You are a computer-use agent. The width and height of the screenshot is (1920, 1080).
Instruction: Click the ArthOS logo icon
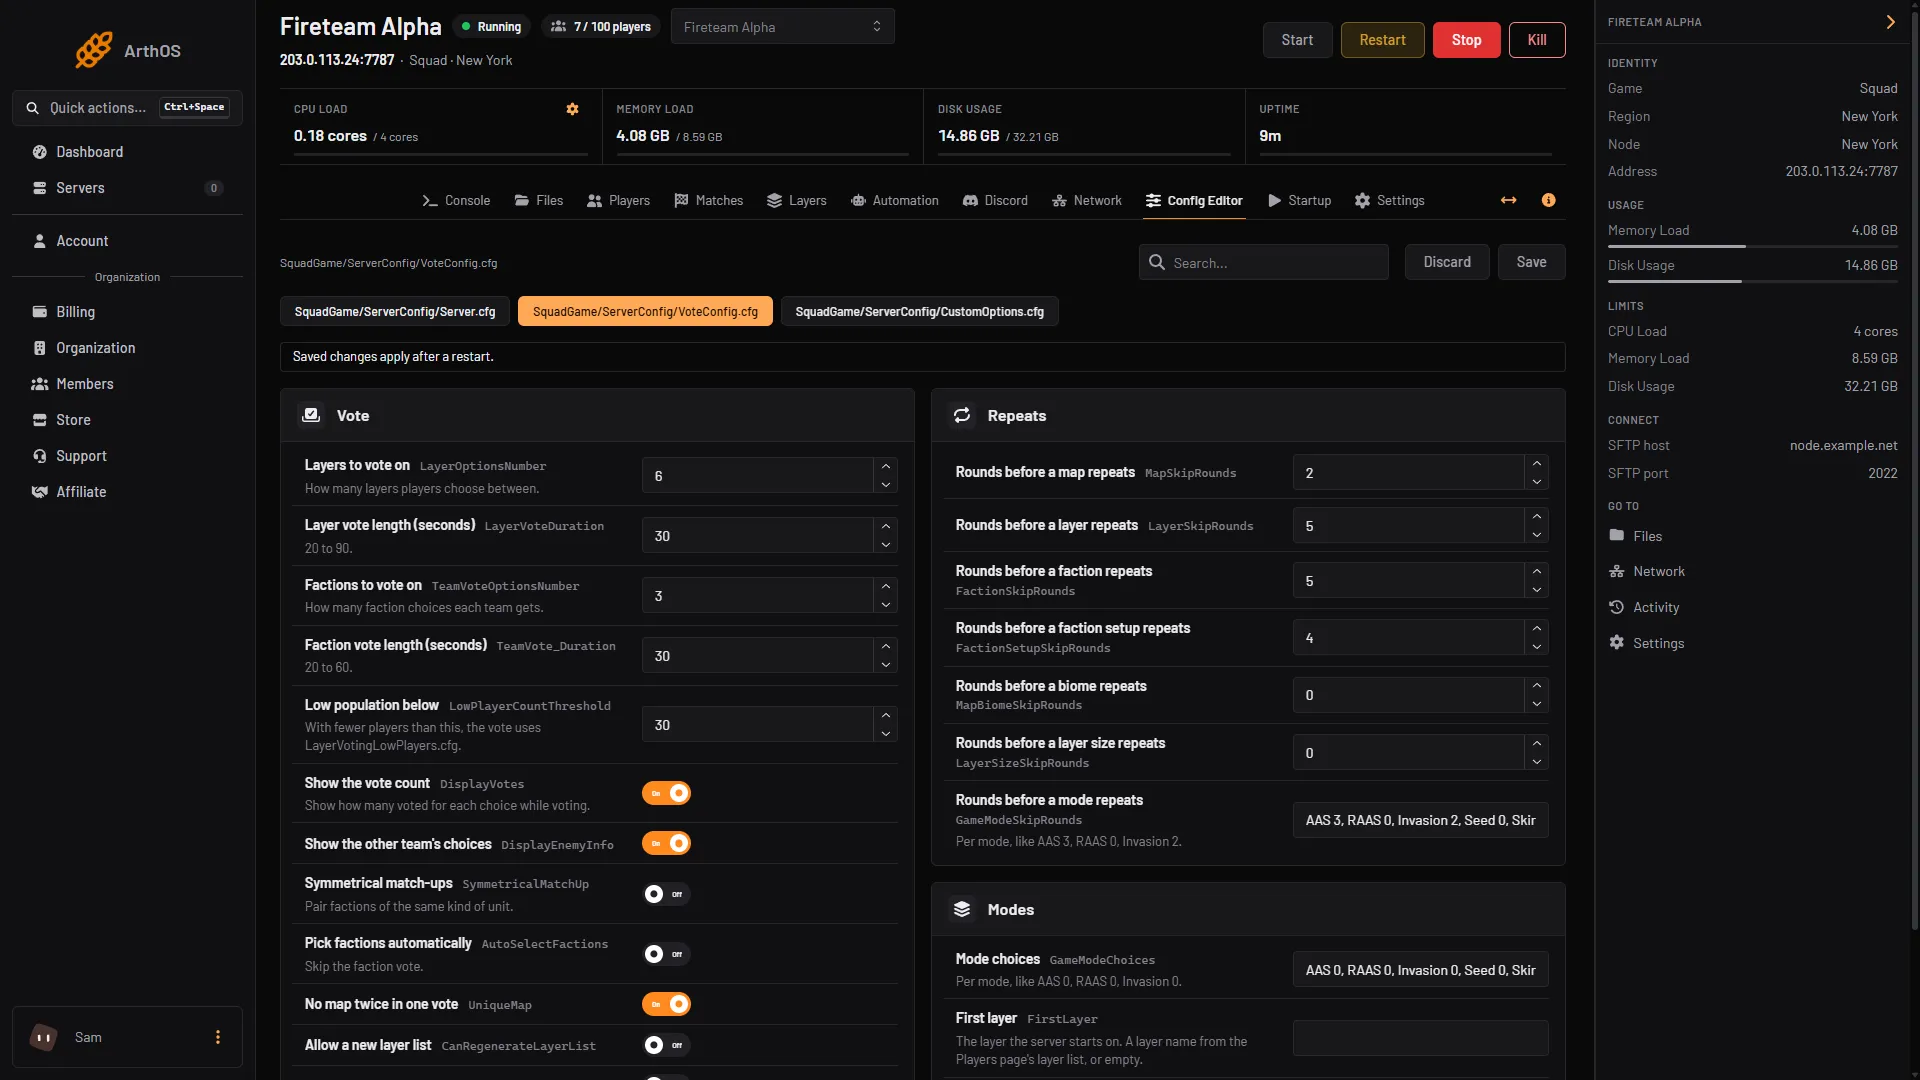click(x=94, y=50)
